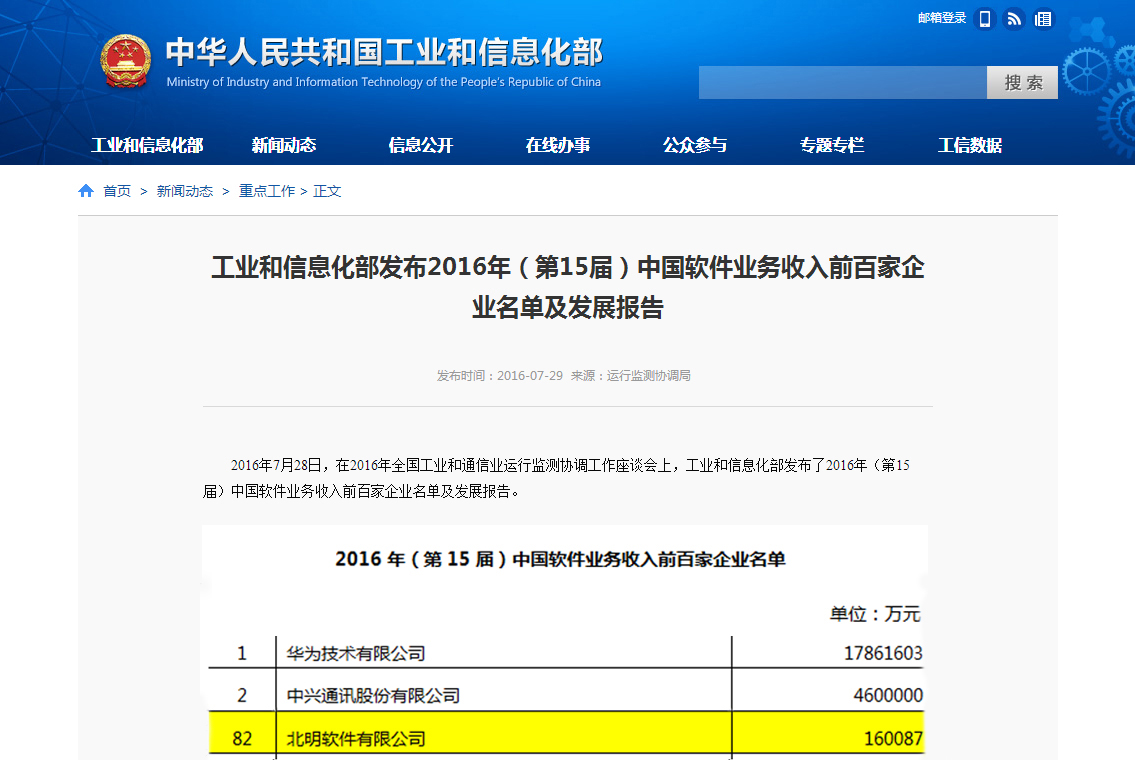
Task: Click the highlighted 北明软件有限公司 table row
Action: point(566,739)
